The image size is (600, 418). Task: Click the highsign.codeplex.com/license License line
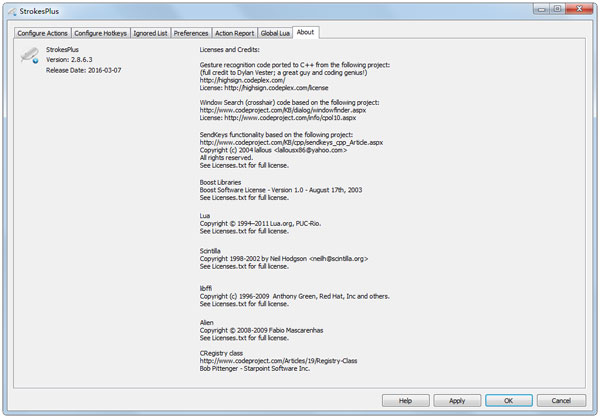[264, 88]
